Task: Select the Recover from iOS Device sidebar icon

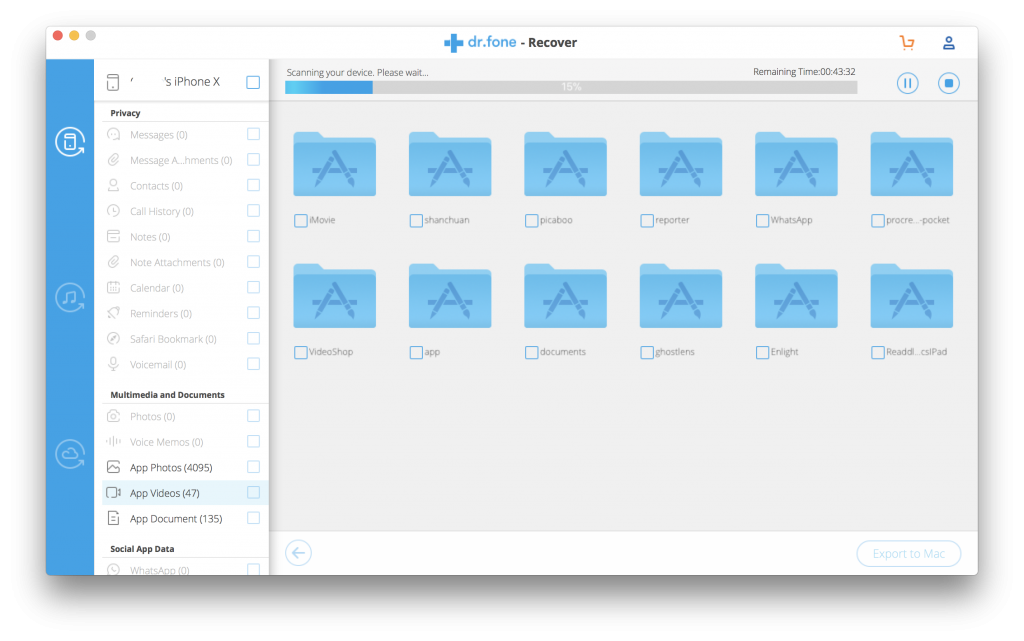Action: (70, 142)
